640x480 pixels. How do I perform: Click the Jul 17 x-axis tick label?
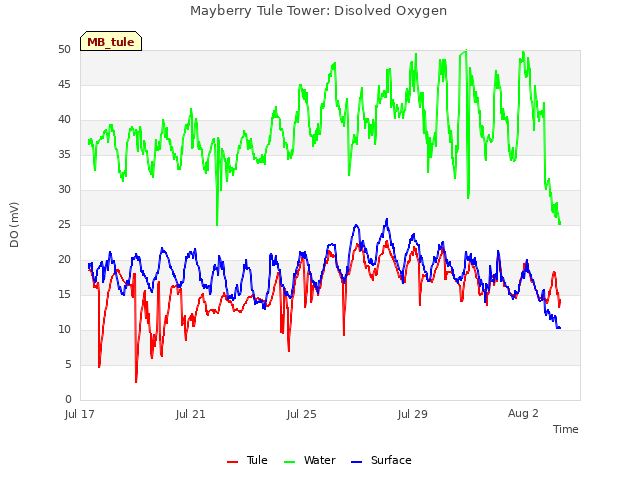tap(80, 414)
